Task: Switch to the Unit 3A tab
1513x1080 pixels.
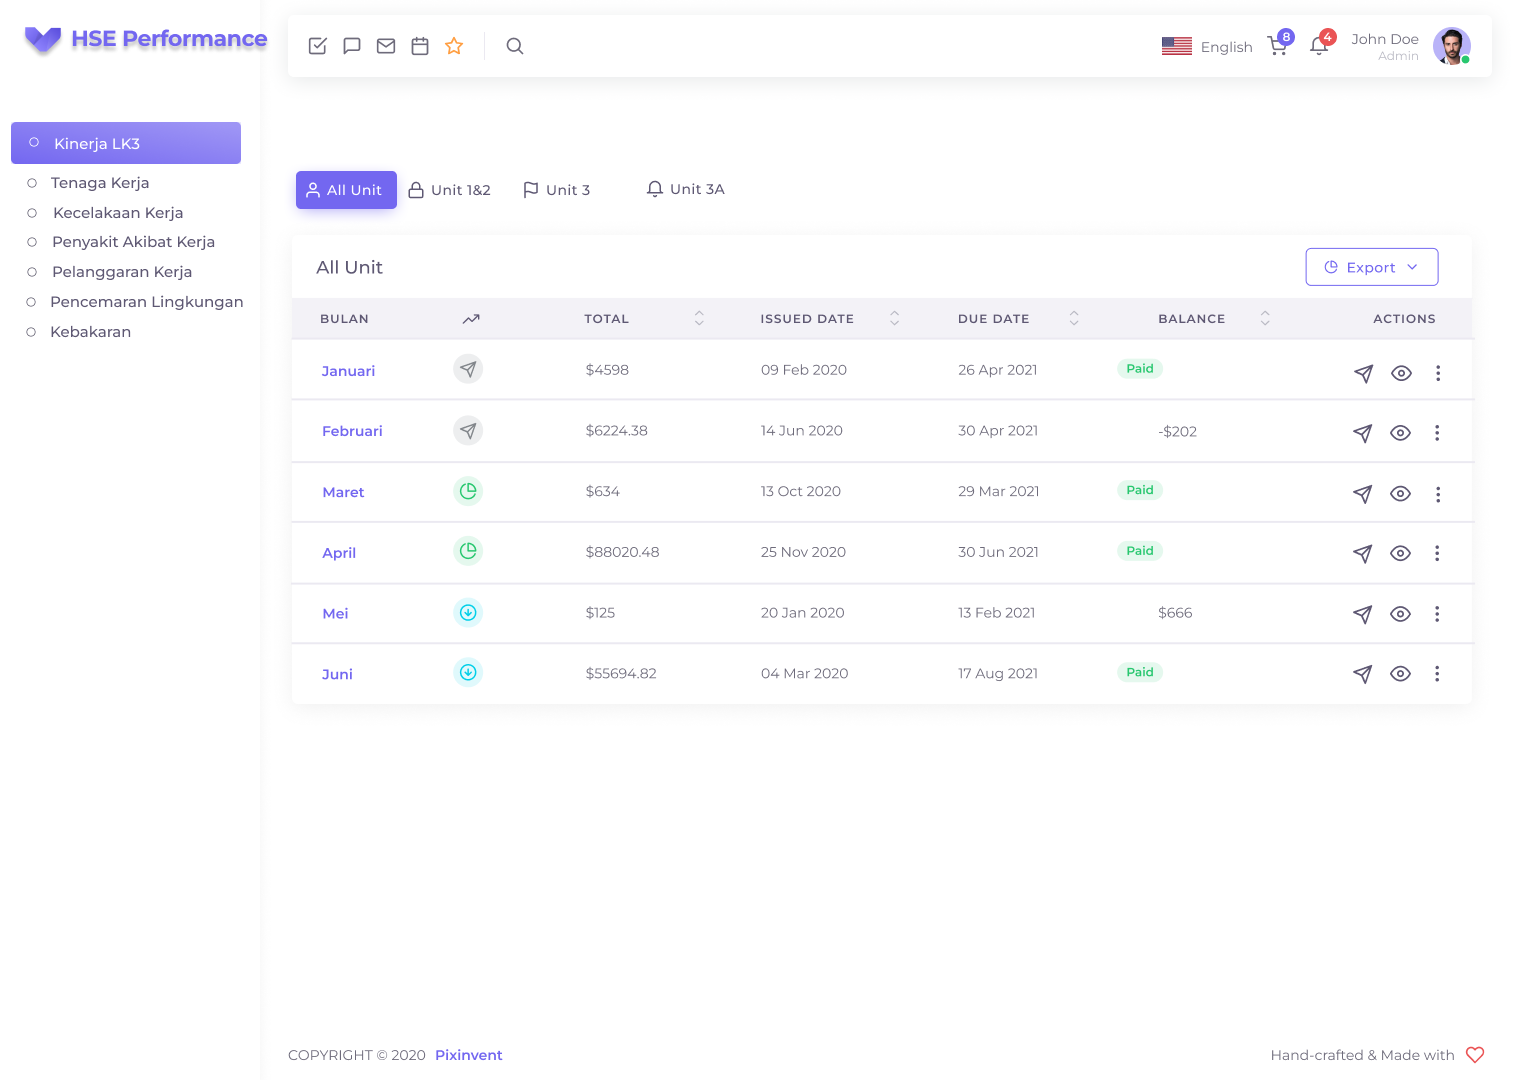Action: (685, 189)
